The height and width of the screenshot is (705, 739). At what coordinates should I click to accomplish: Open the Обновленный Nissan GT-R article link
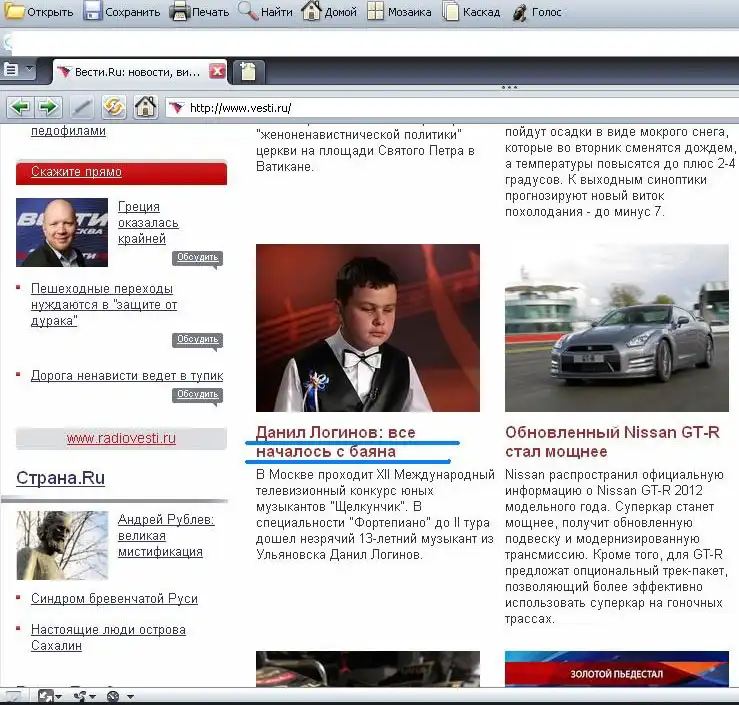pyautogui.click(x=612, y=441)
